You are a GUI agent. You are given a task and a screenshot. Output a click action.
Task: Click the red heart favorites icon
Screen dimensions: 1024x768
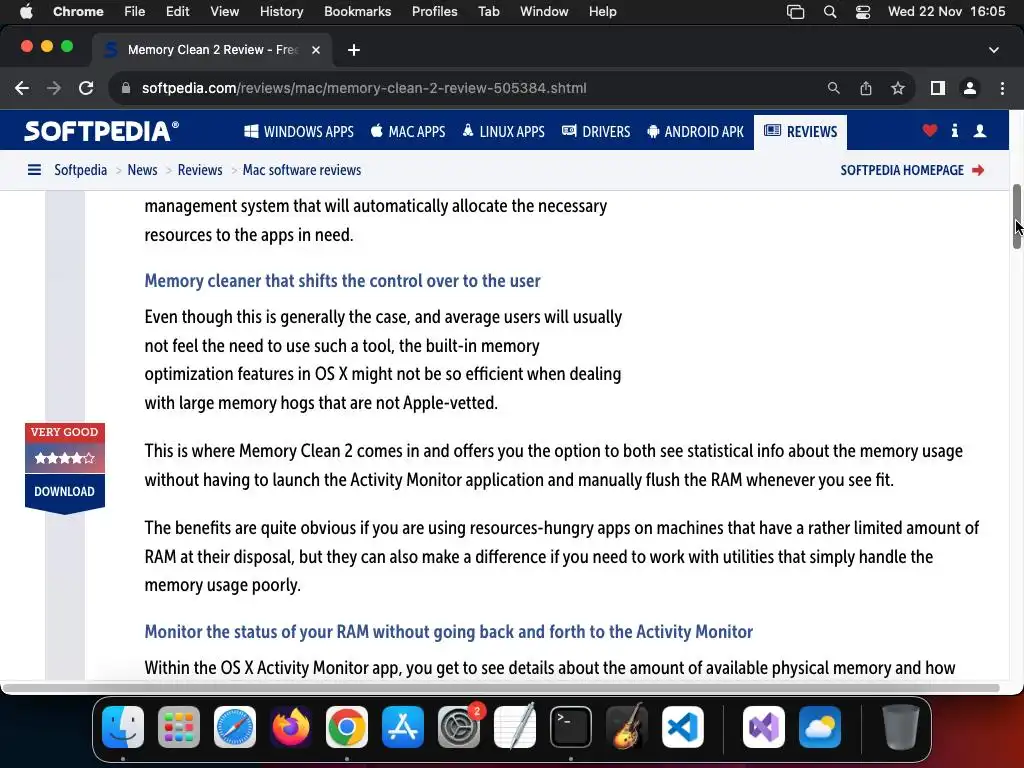[x=930, y=131]
